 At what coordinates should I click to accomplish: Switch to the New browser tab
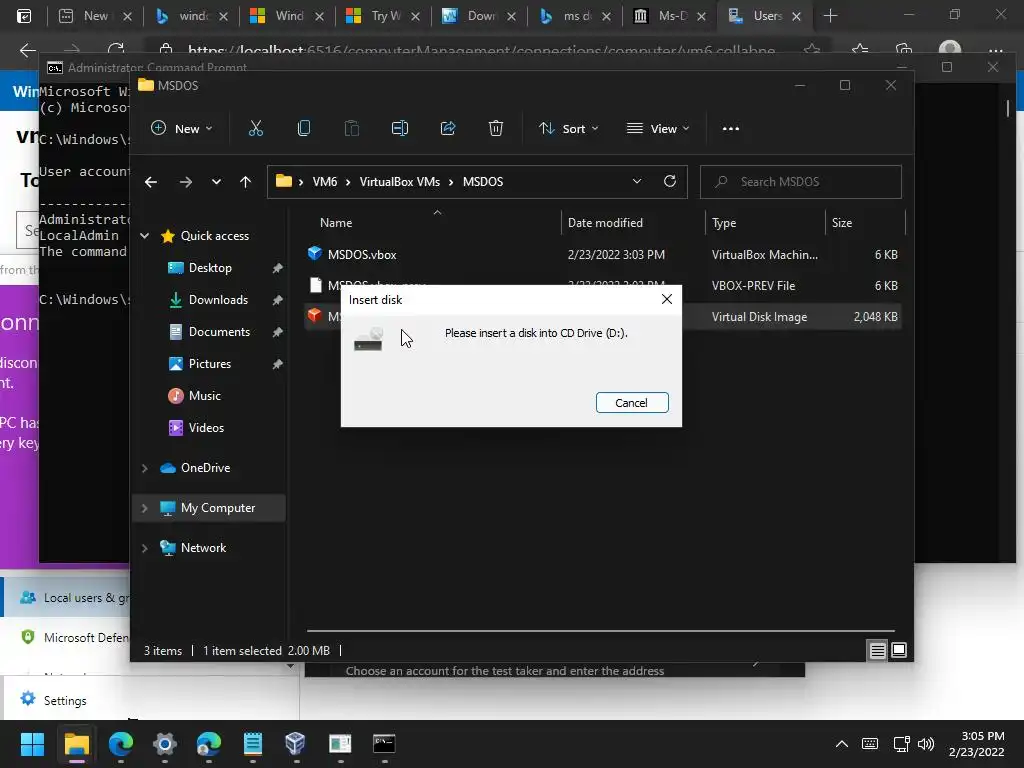(x=95, y=16)
